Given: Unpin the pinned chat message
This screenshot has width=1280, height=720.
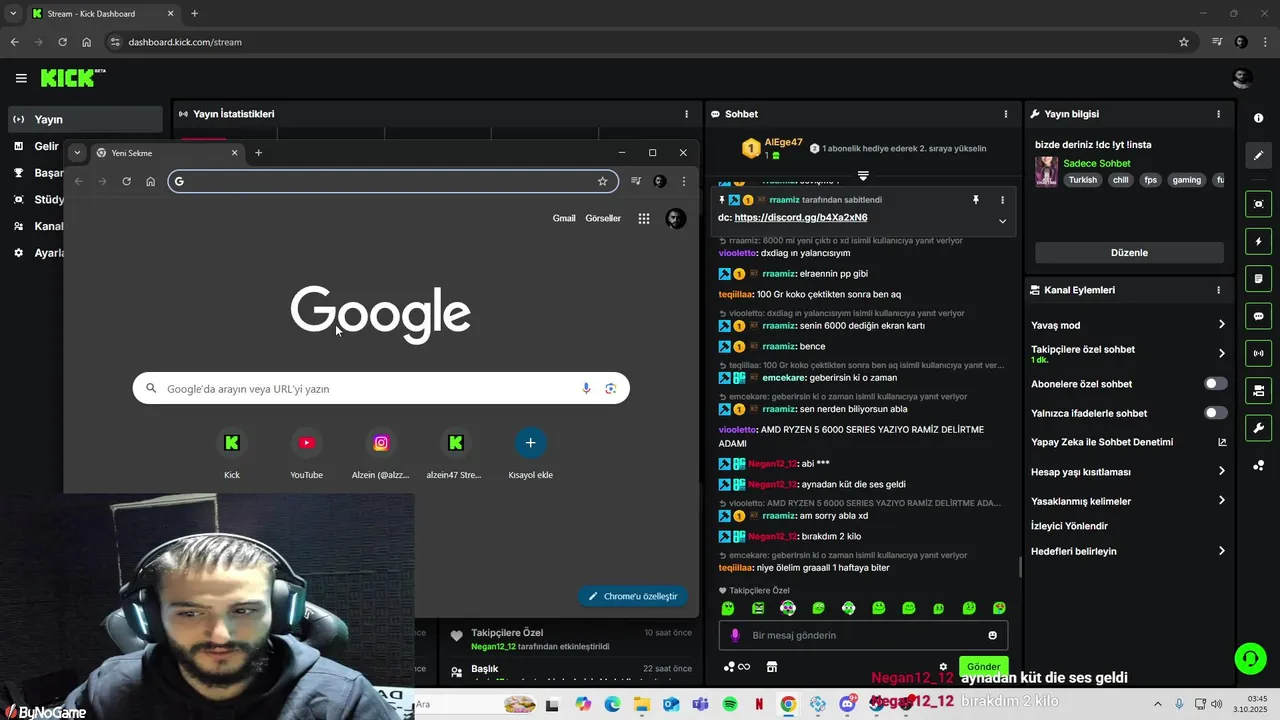Looking at the screenshot, I should tap(976, 200).
